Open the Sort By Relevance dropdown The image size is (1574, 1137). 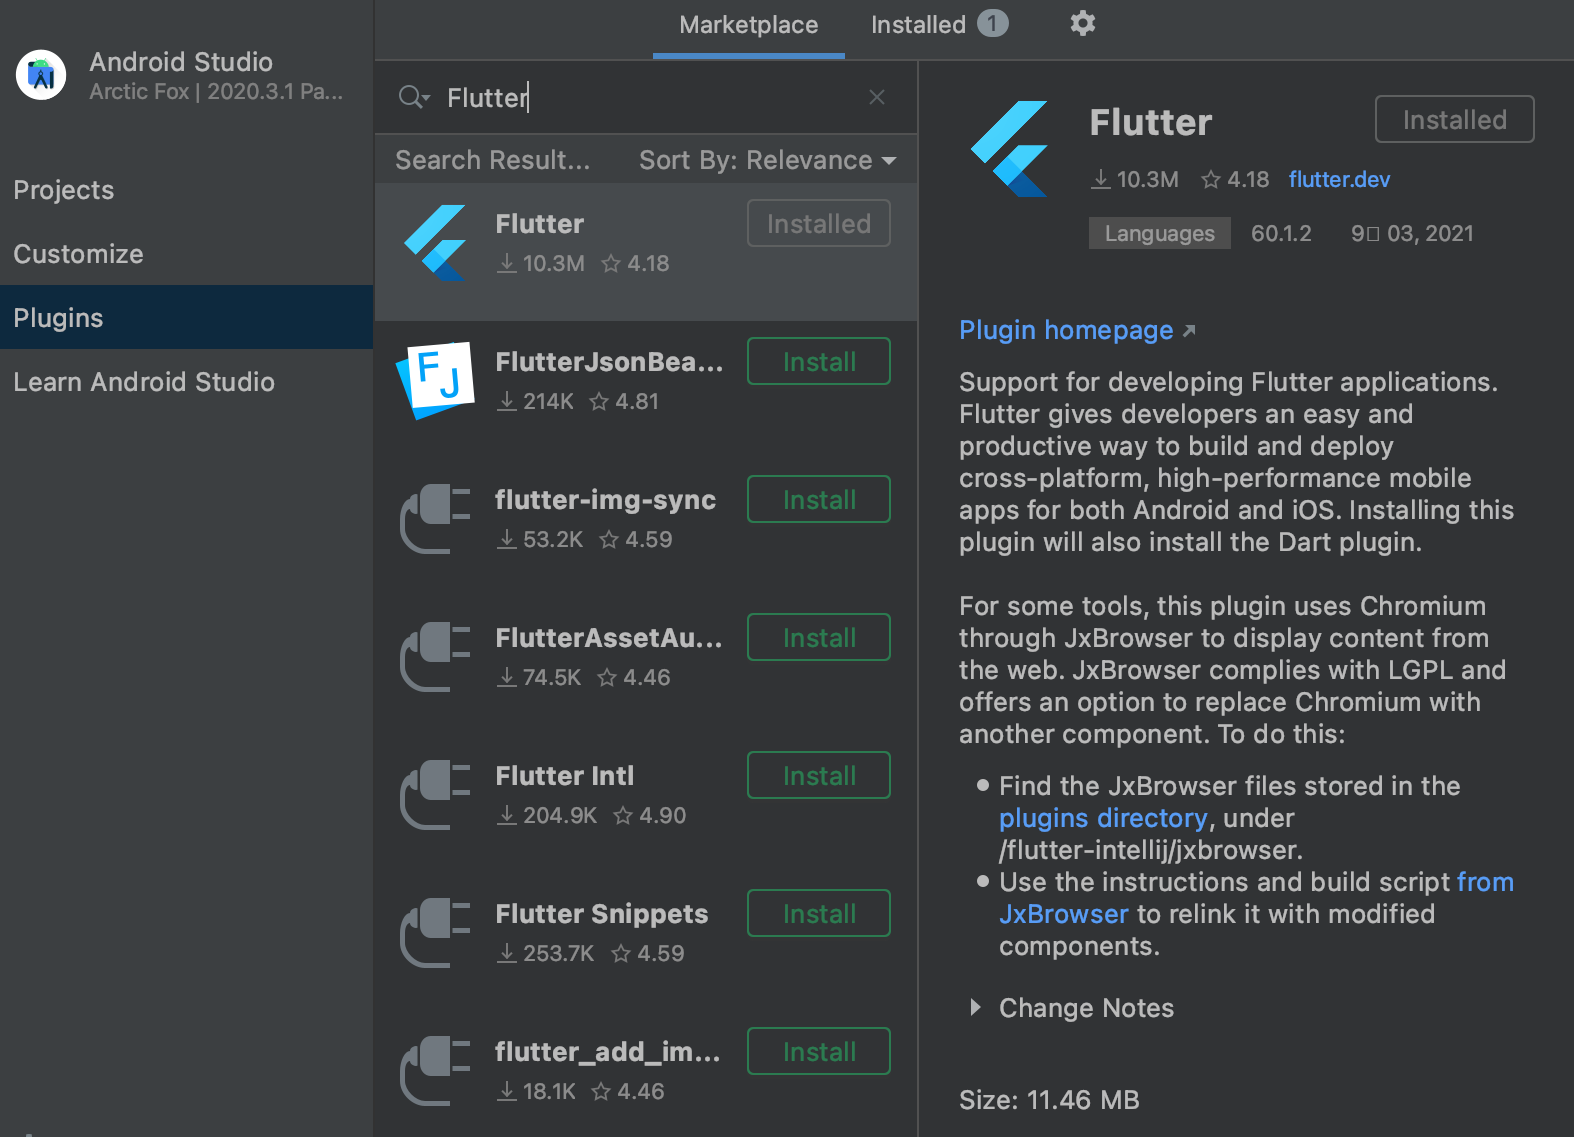pos(767,160)
